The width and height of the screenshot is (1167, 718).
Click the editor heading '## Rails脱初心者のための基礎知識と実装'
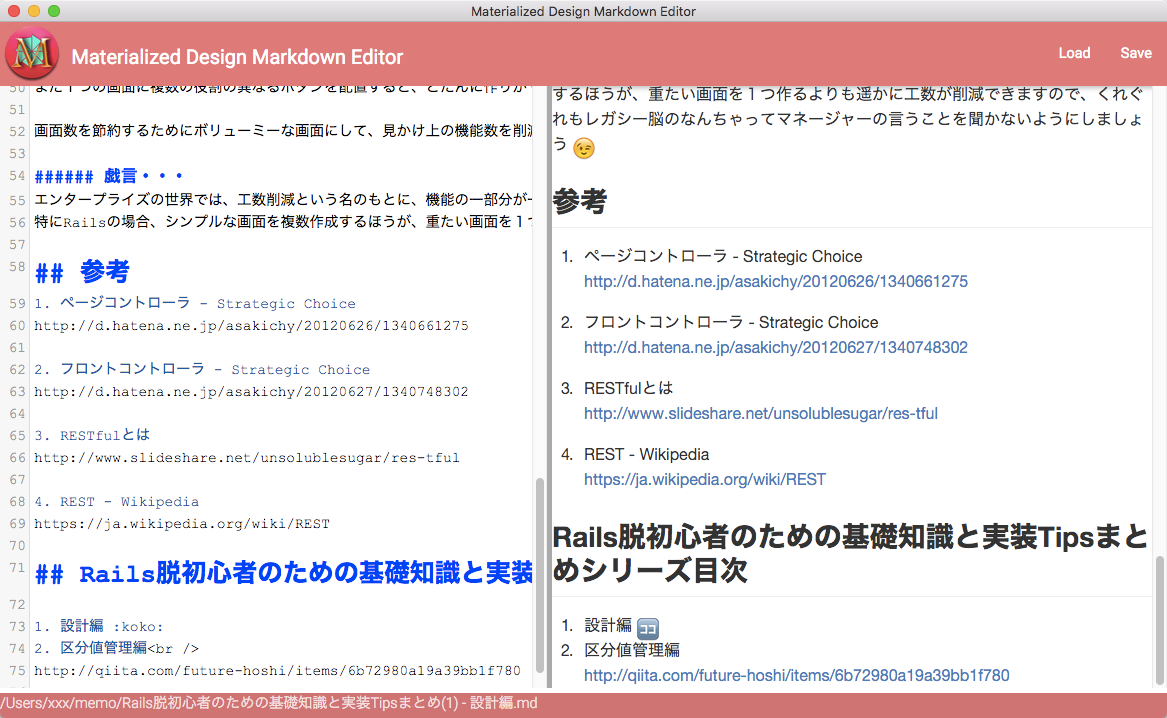pyautogui.click(x=284, y=574)
